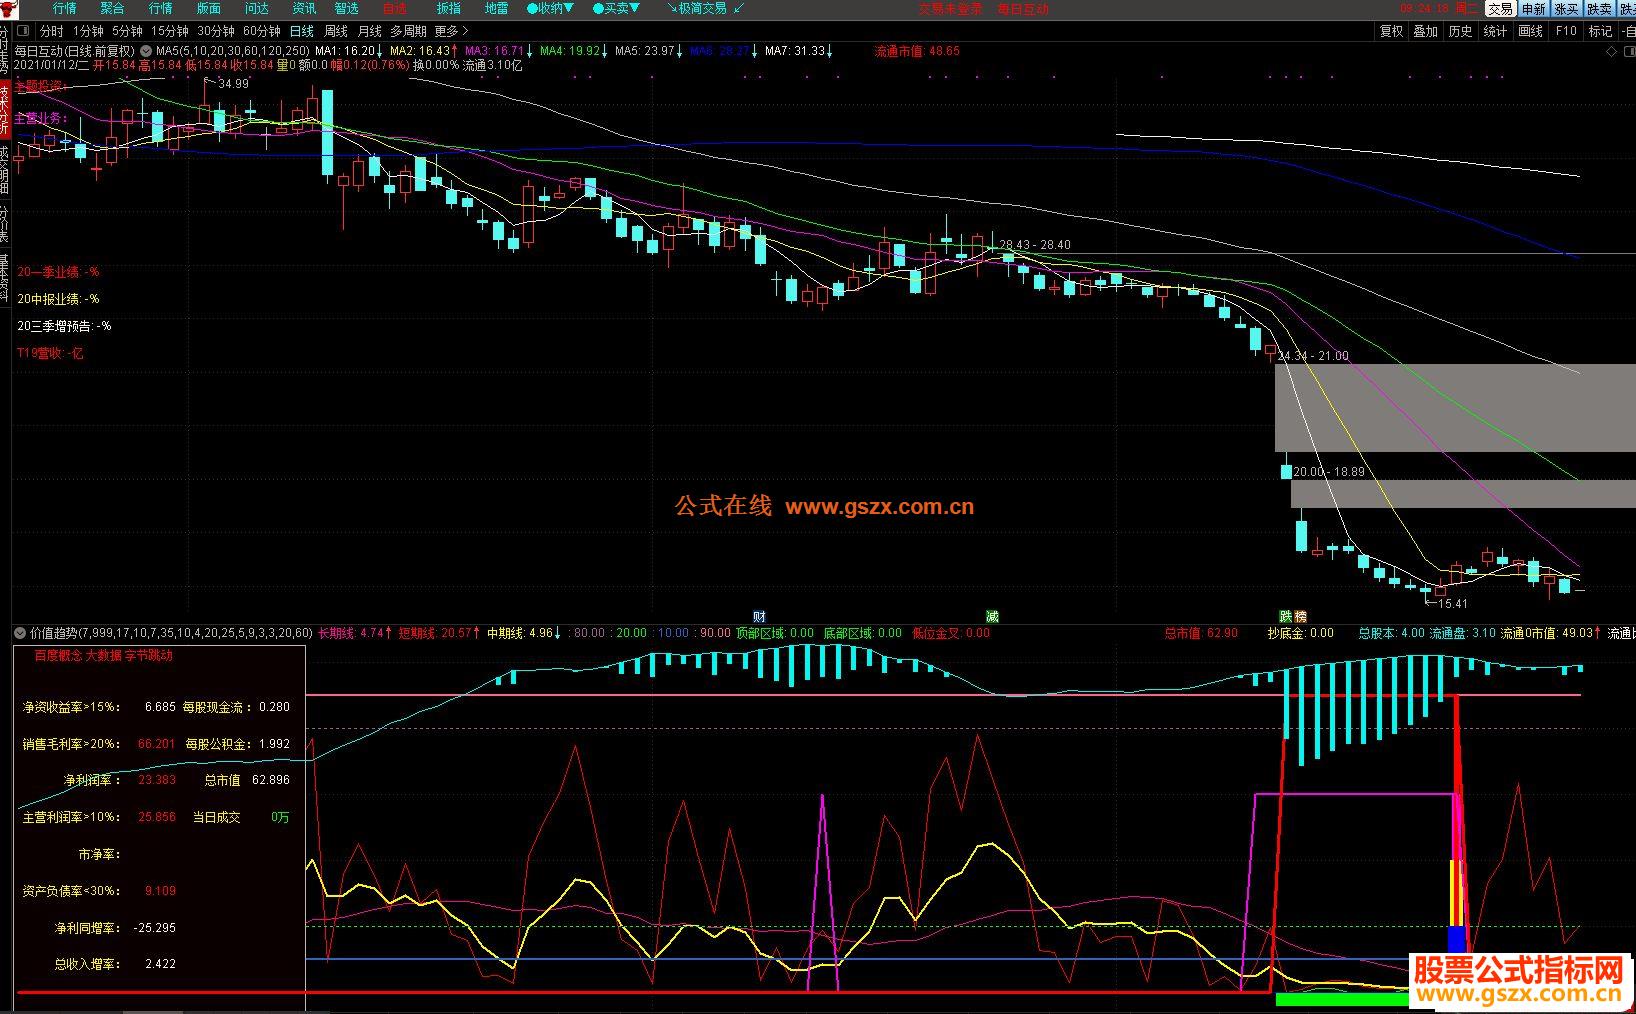Select 成交明细 sidebar tab
Viewport: 1636px width, 1014px height.
pos(5,170)
